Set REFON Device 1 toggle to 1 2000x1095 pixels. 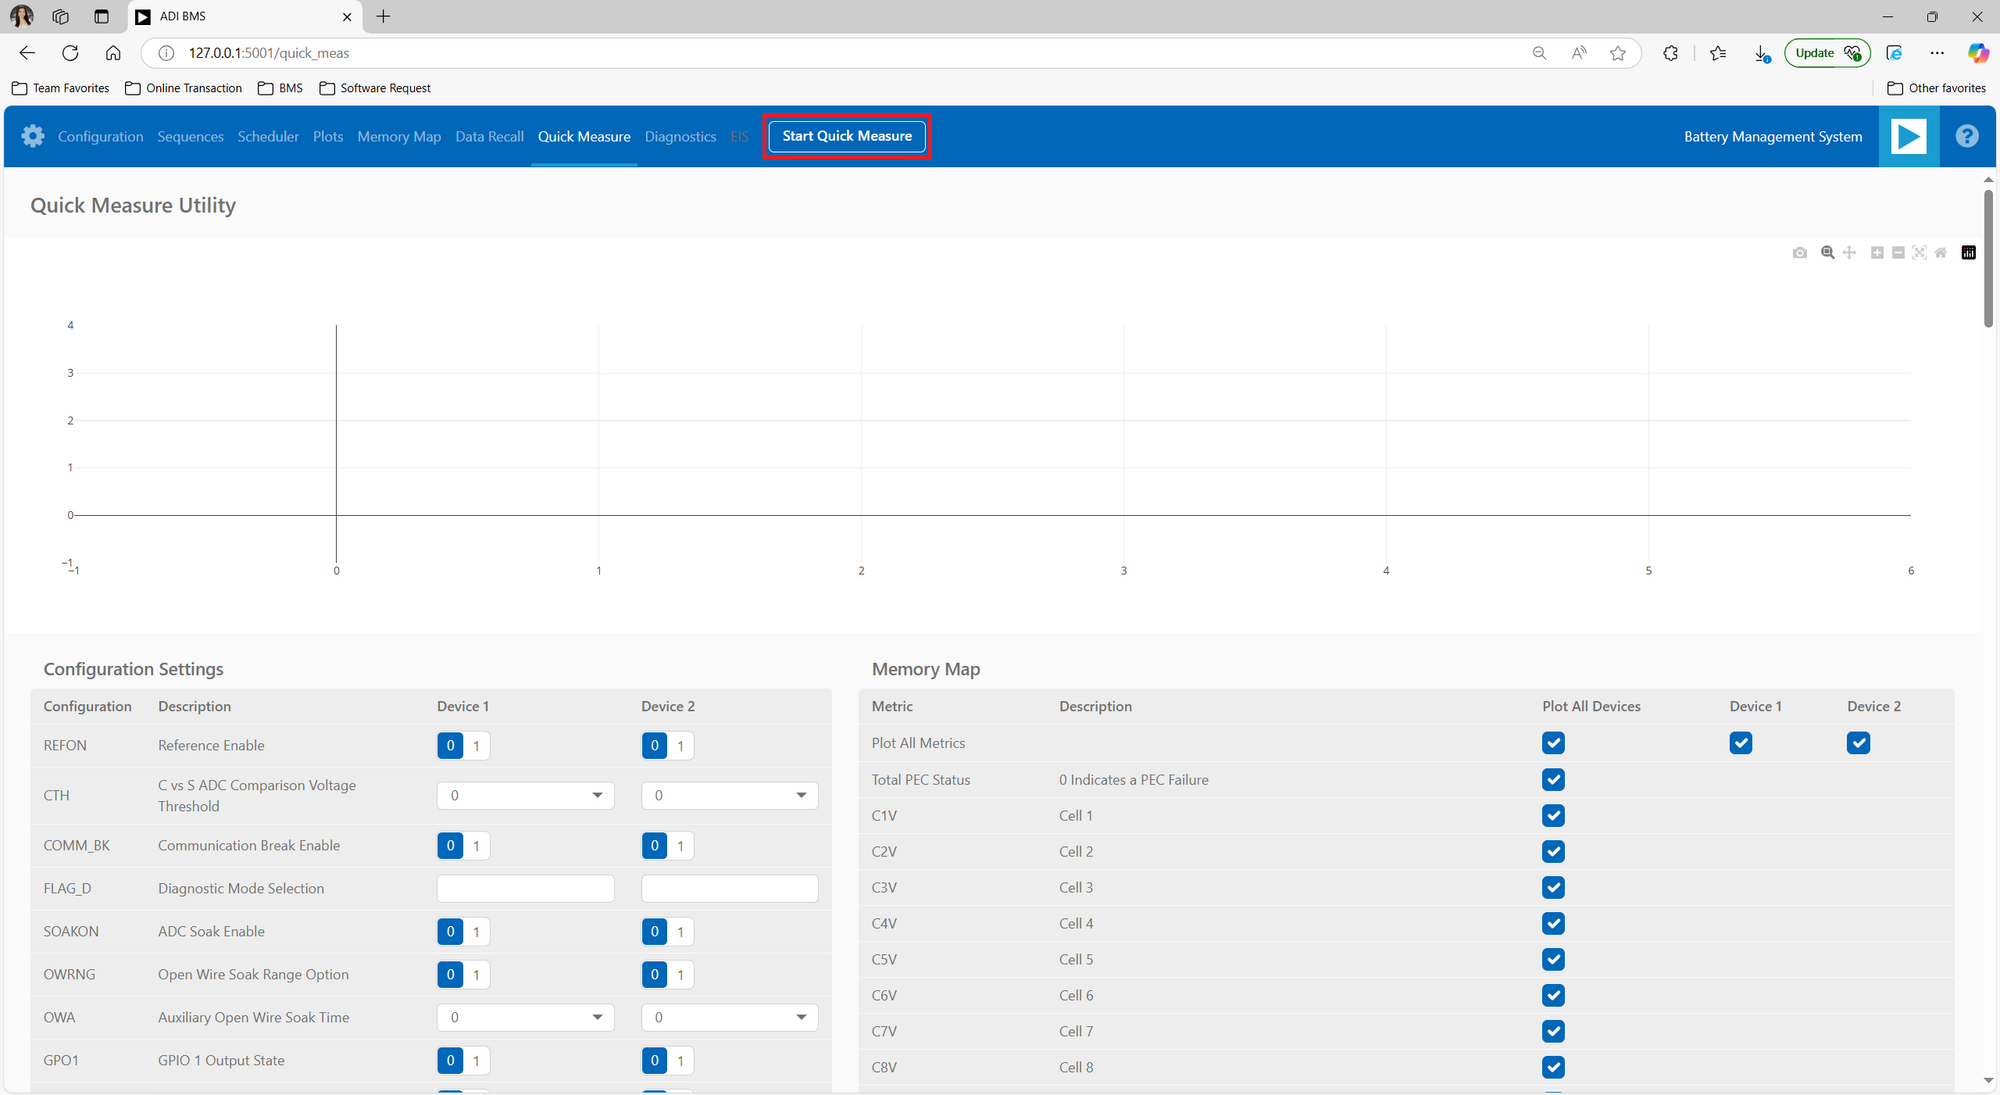pyautogui.click(x=476, y=746)
